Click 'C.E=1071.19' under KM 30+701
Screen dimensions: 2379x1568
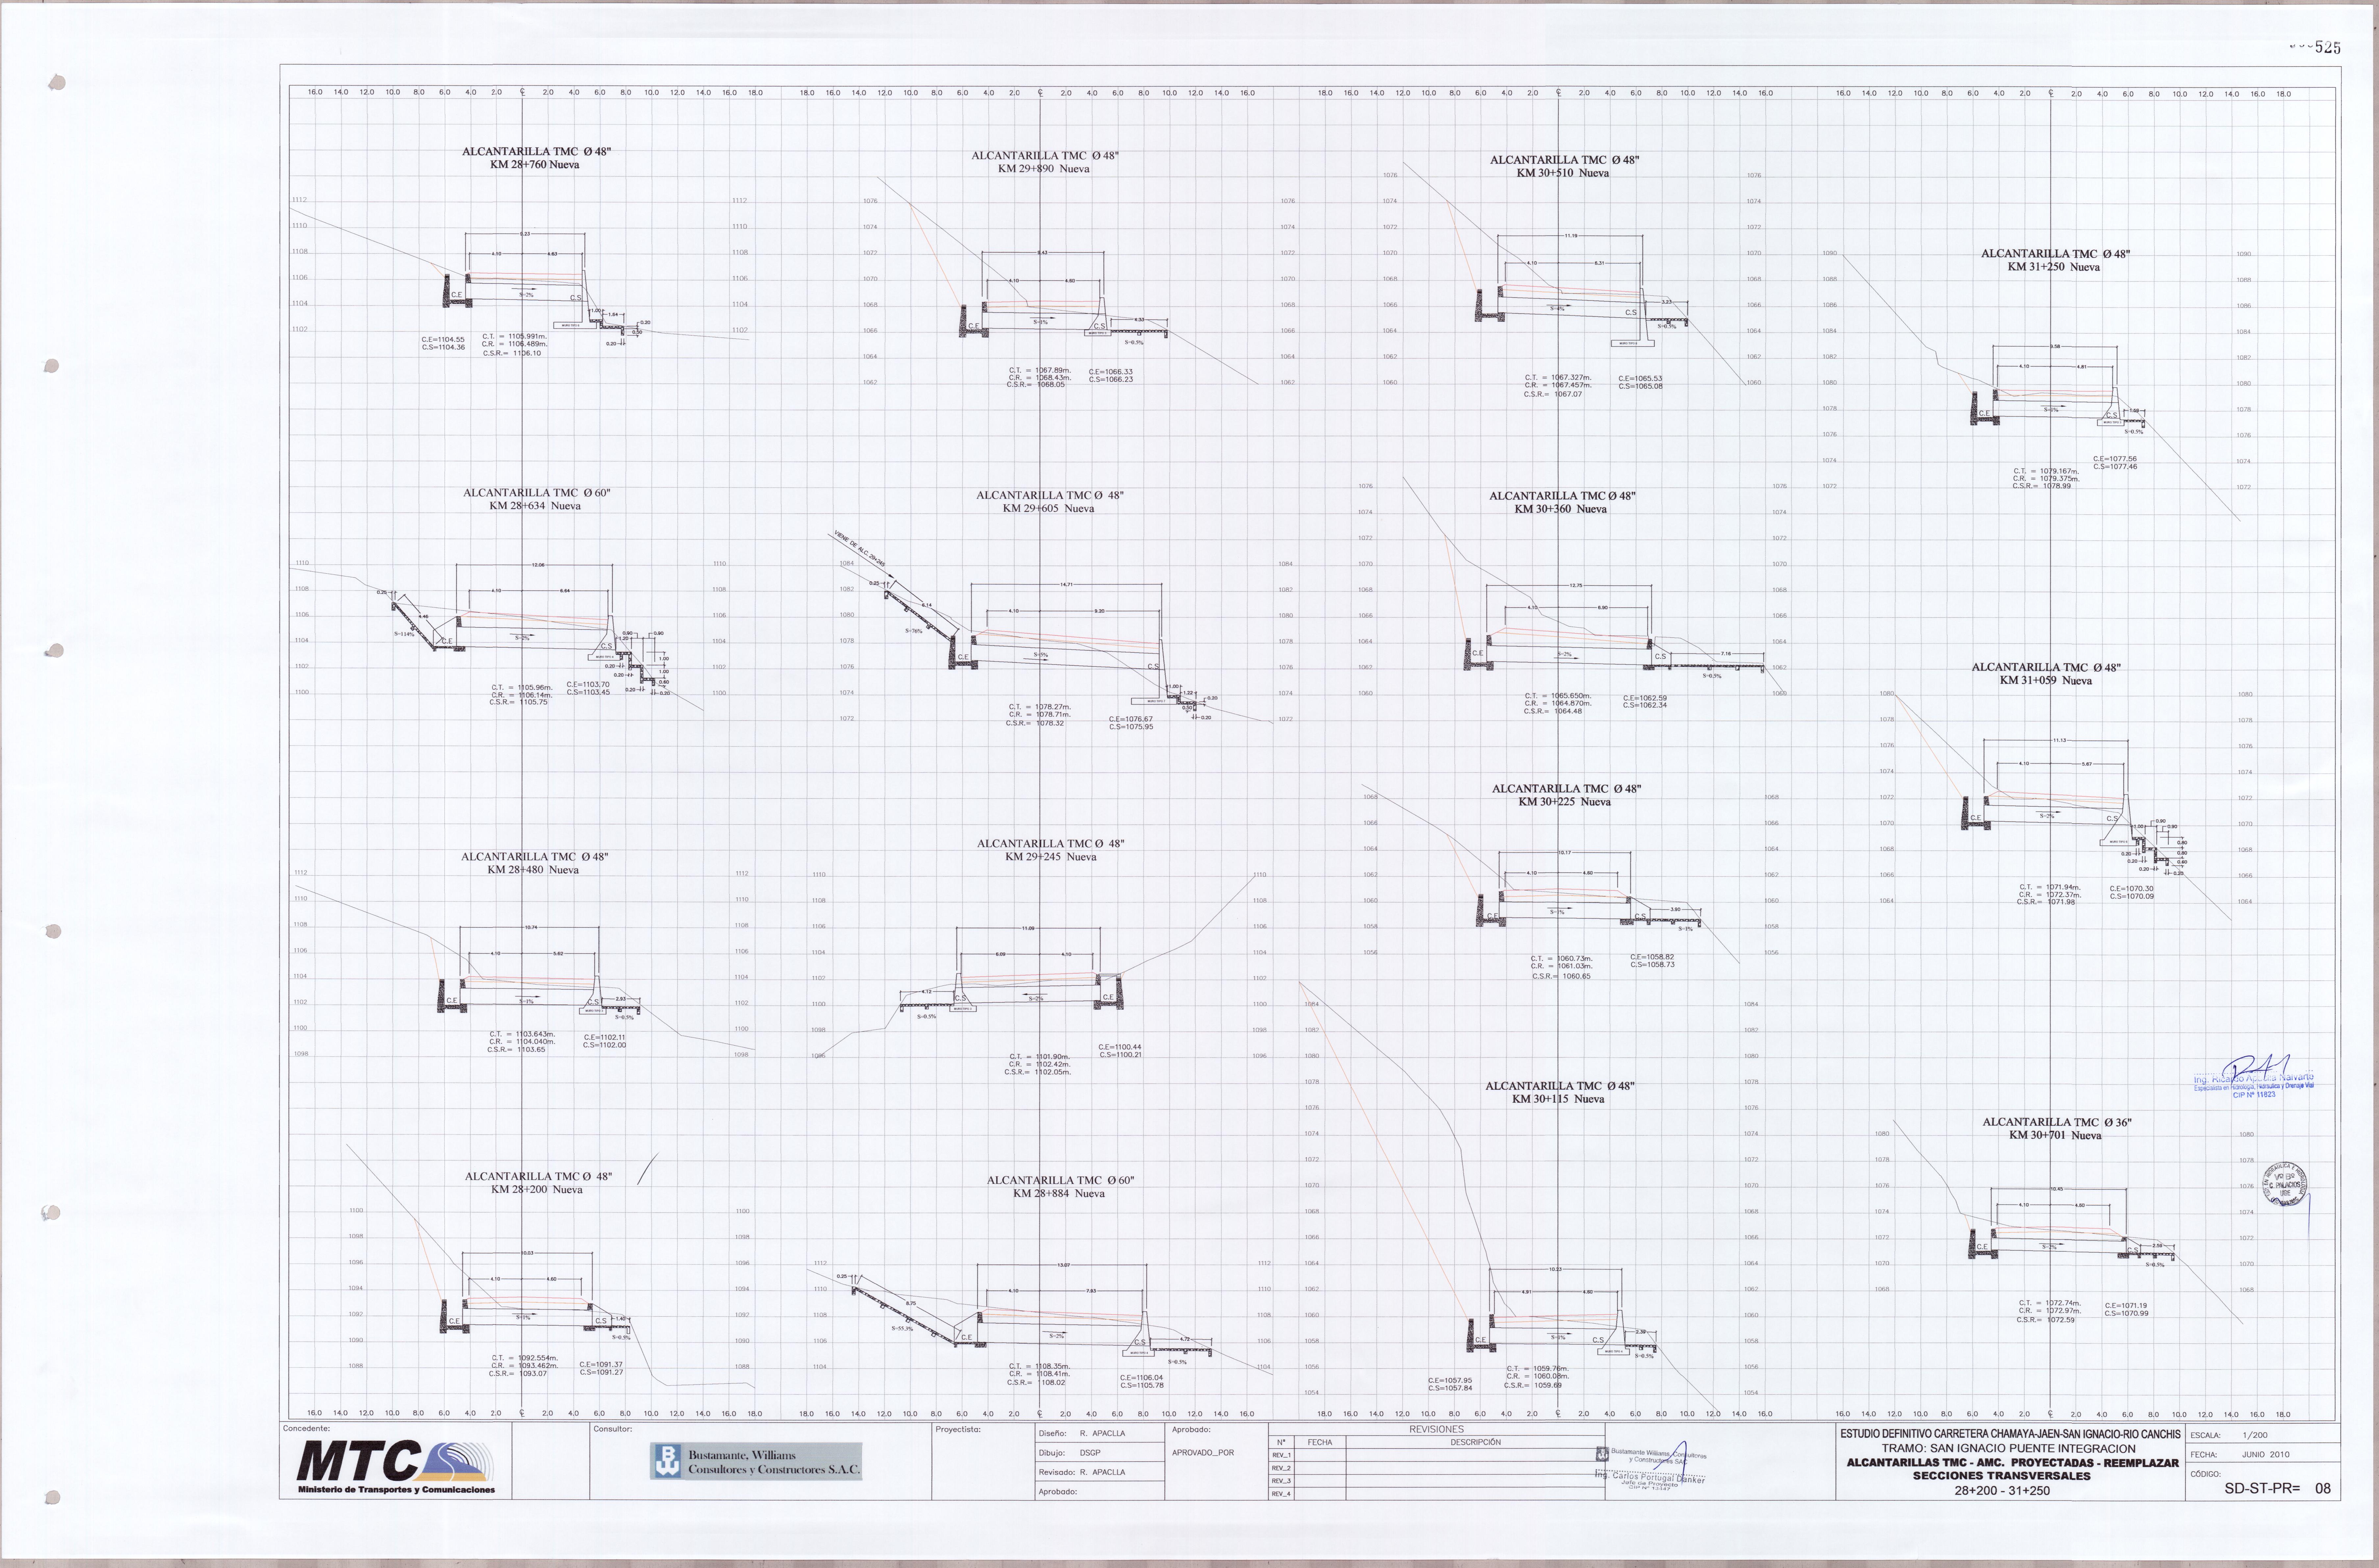[x=2126, y=1306]
